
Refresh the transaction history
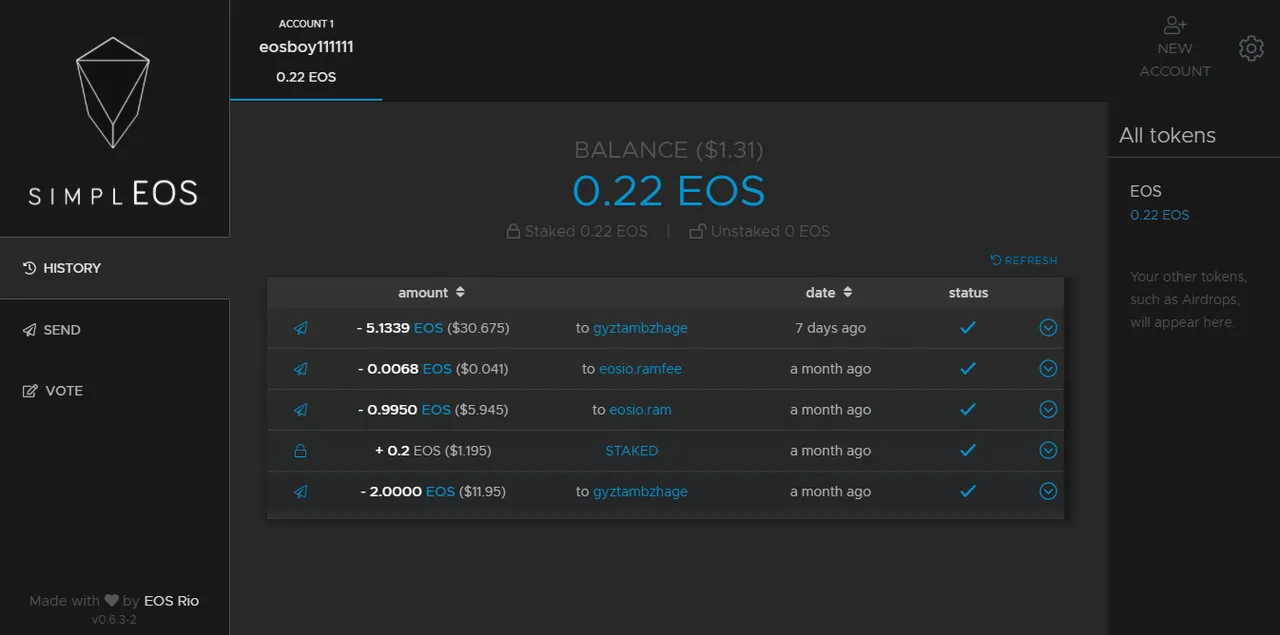click(x=1024, y=260)
